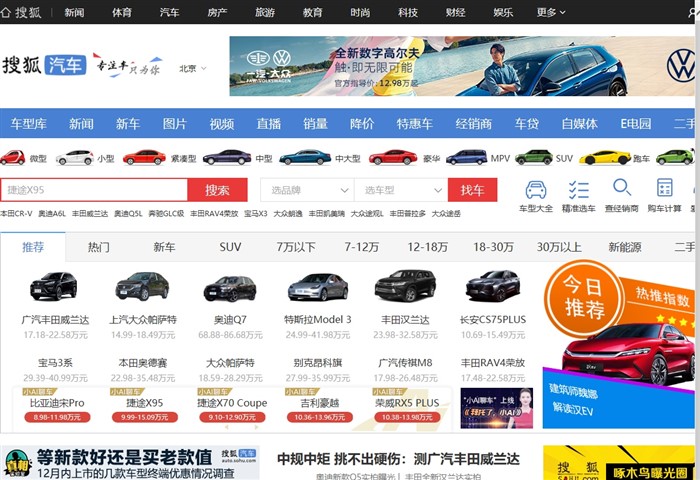
Task: Select the 微型 red micro car icon
Action: [x=12, y=158]
